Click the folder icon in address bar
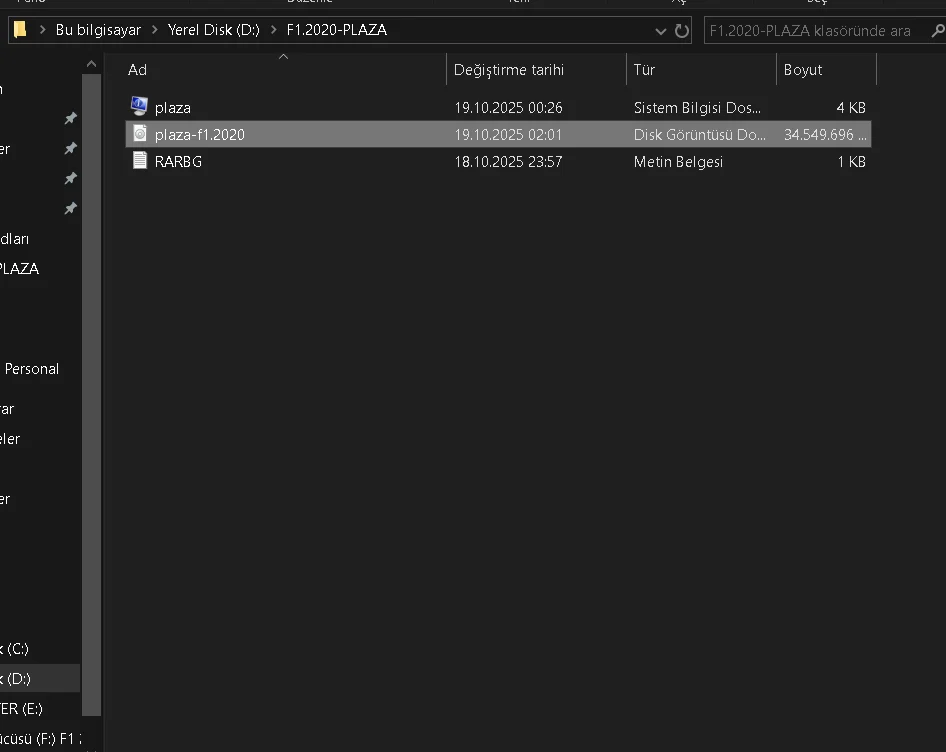 coord(20,30)
